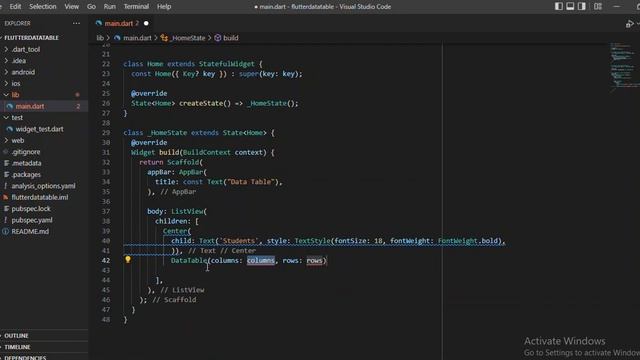
Task: Open the pubspec.yaml file
Action: [32, 220]
